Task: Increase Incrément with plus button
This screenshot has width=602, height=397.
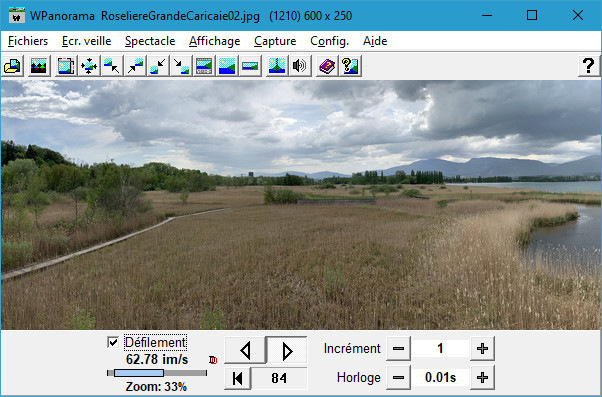Action: click(x=482, y=349)
